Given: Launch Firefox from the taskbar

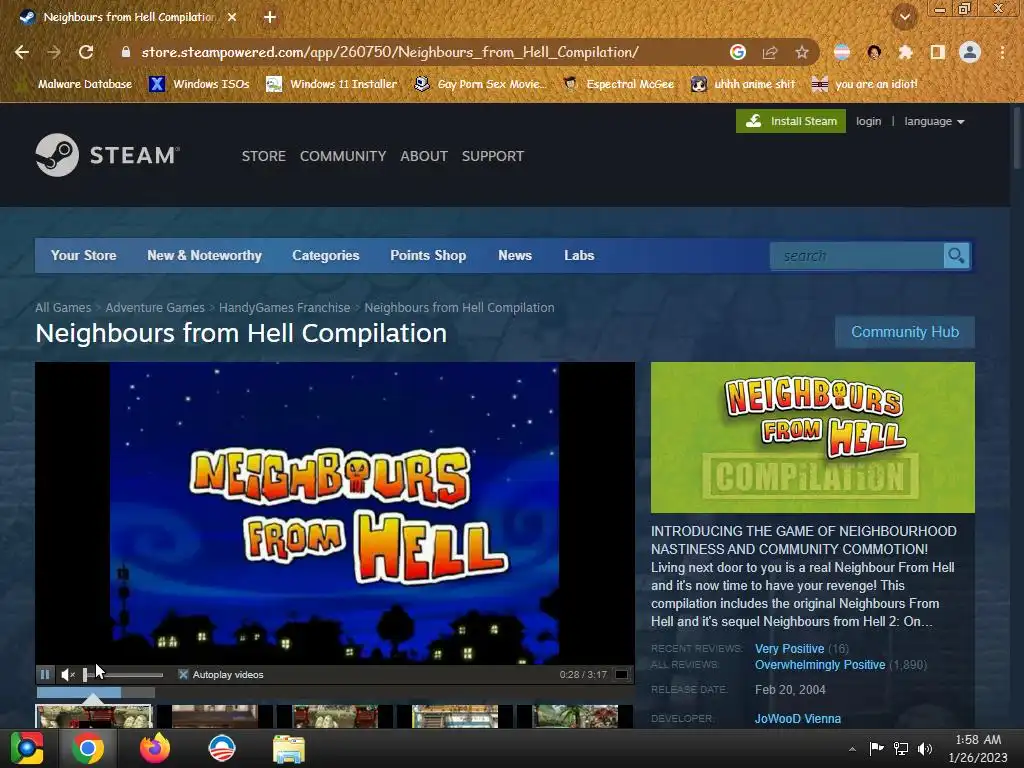Looking at the screenshot, I should [x=155, y=748].
